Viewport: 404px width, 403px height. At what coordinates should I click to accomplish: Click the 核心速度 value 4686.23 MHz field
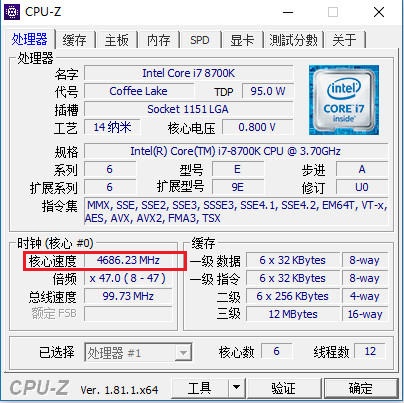(x=128, y=260)
